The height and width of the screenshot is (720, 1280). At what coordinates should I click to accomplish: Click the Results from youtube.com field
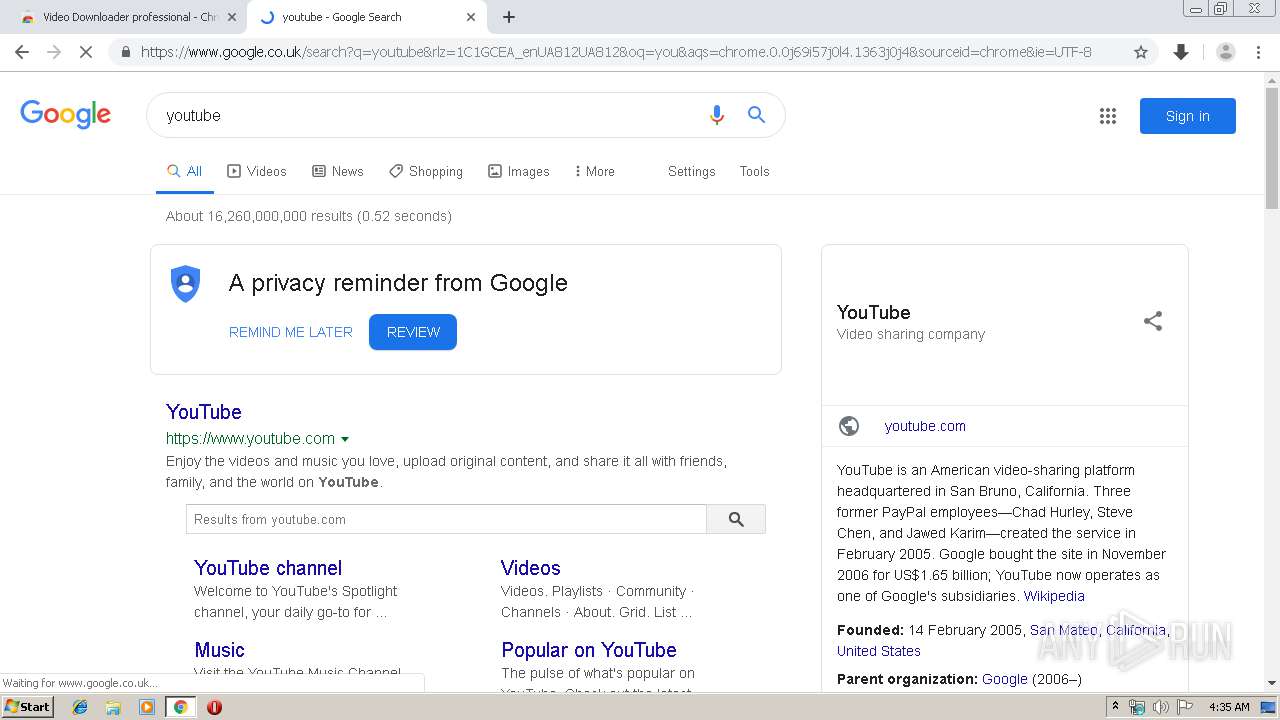tap(446, 519)
